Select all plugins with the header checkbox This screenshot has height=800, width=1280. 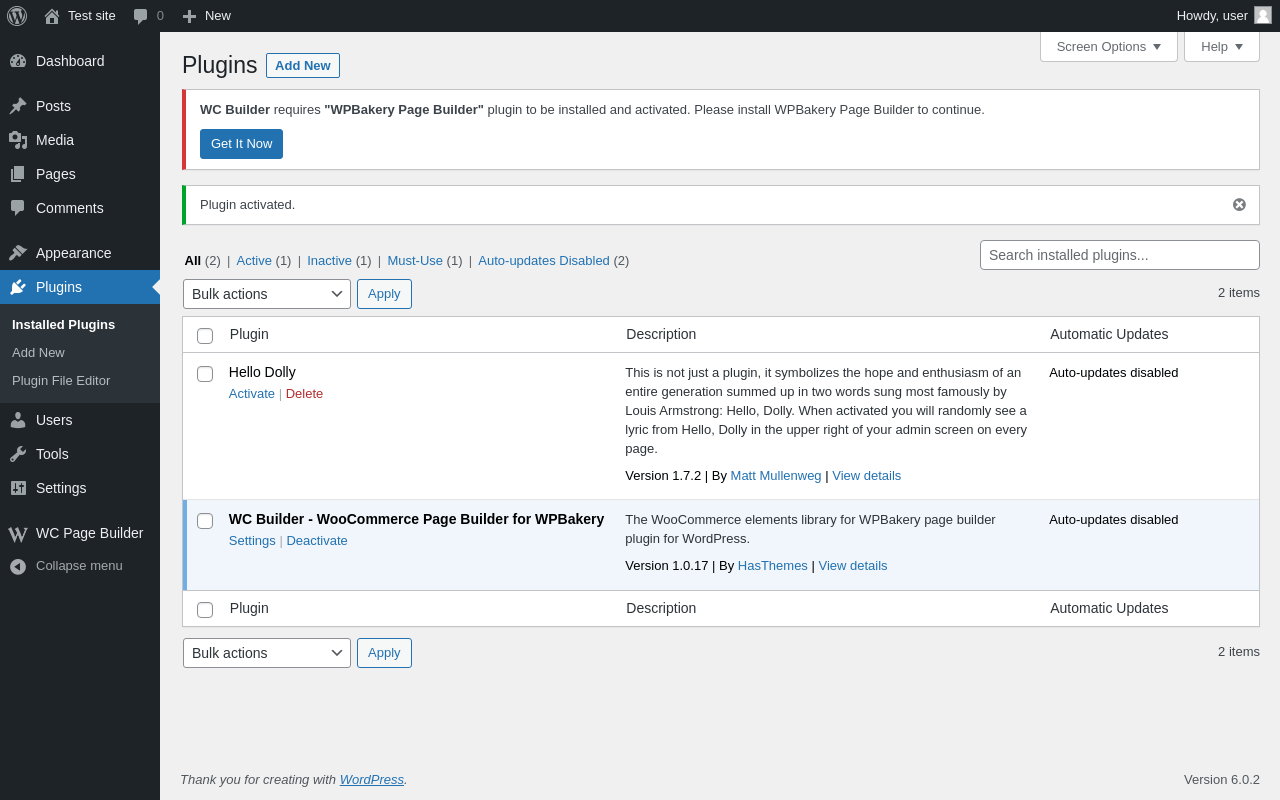(x=205, y=336)
